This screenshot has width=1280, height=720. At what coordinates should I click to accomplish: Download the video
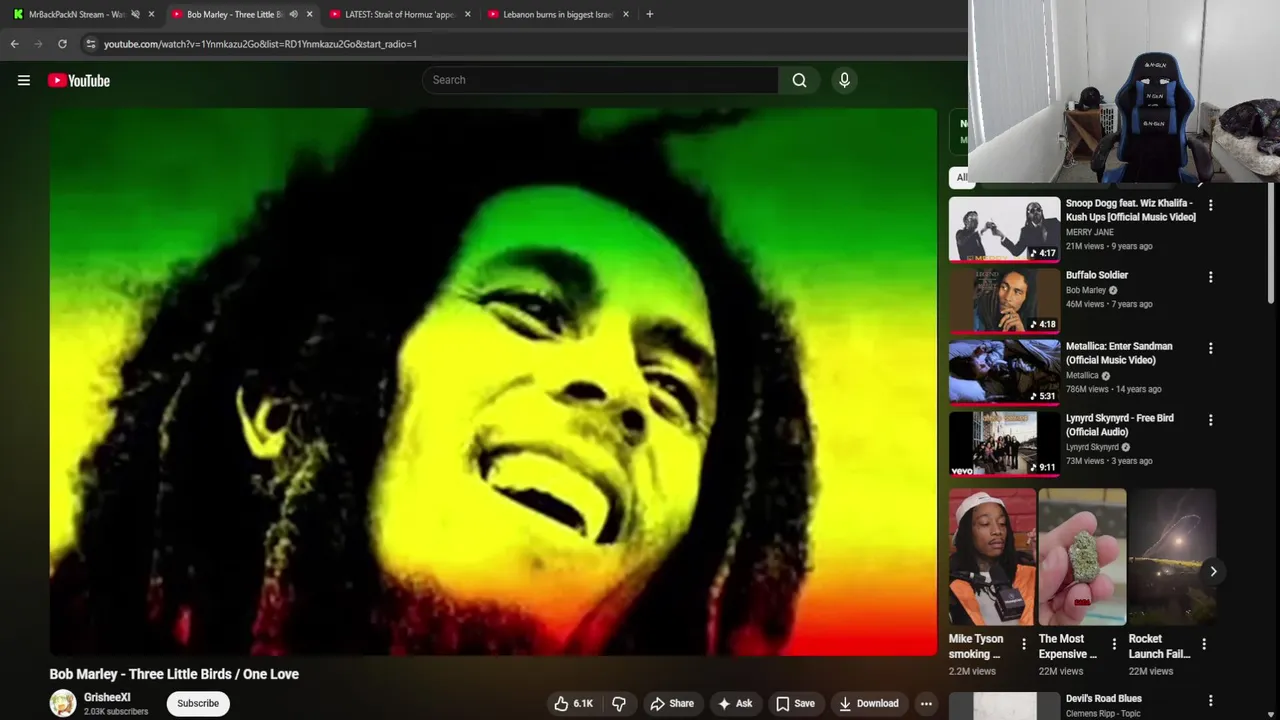(869, 703)
